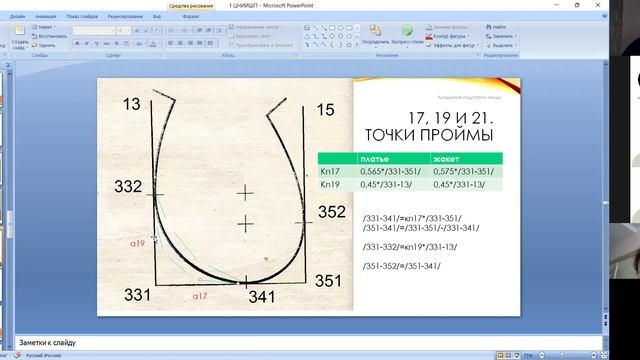Open the Контур фигуры dropdown
The width and height of the screenshot is (640, 360).
coord(448,36)
